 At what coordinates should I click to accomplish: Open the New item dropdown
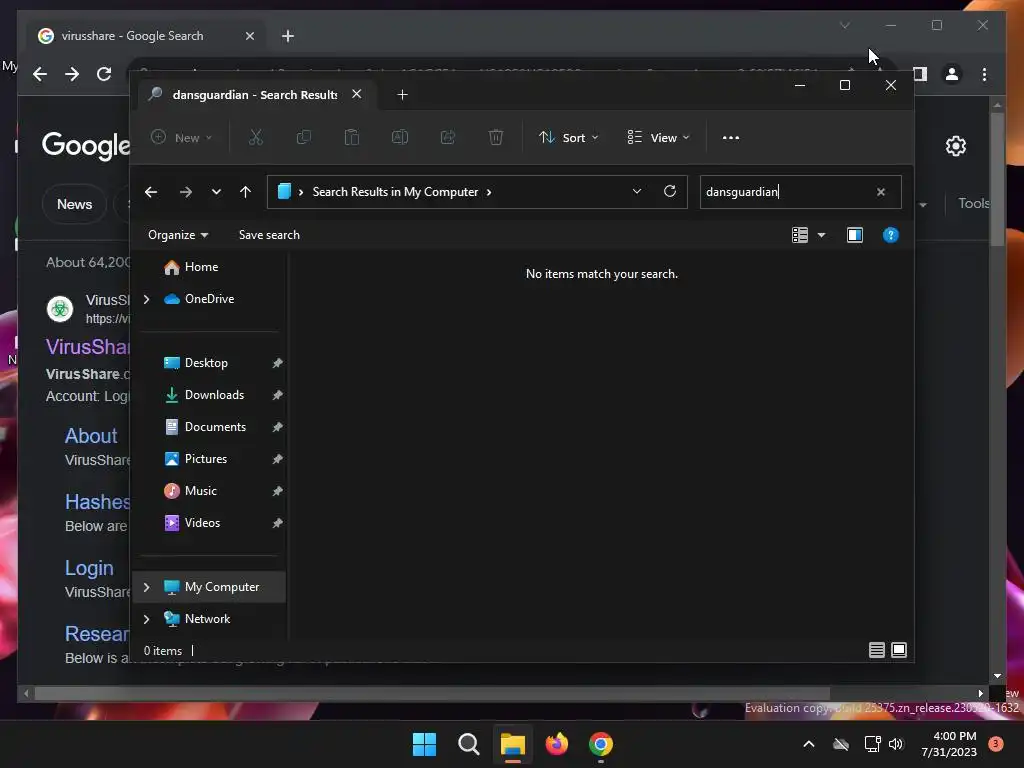click(x=182, y=138)
